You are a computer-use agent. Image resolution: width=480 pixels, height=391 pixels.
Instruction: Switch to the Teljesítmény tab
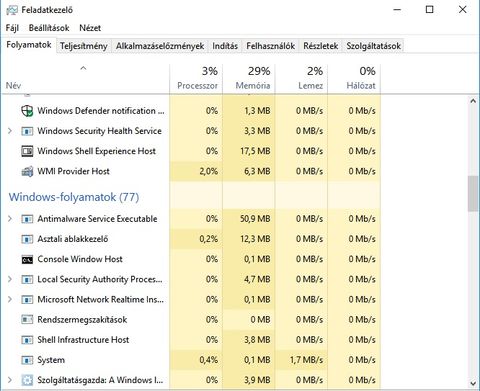(x=84, y=46)
